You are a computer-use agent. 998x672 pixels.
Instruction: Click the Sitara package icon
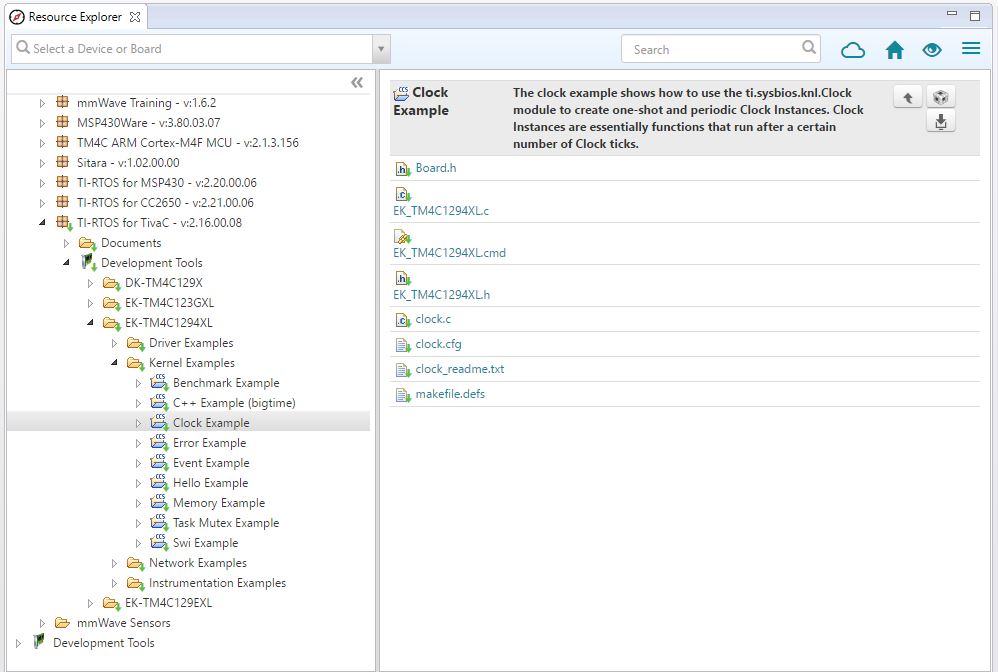tap(62, 162)
